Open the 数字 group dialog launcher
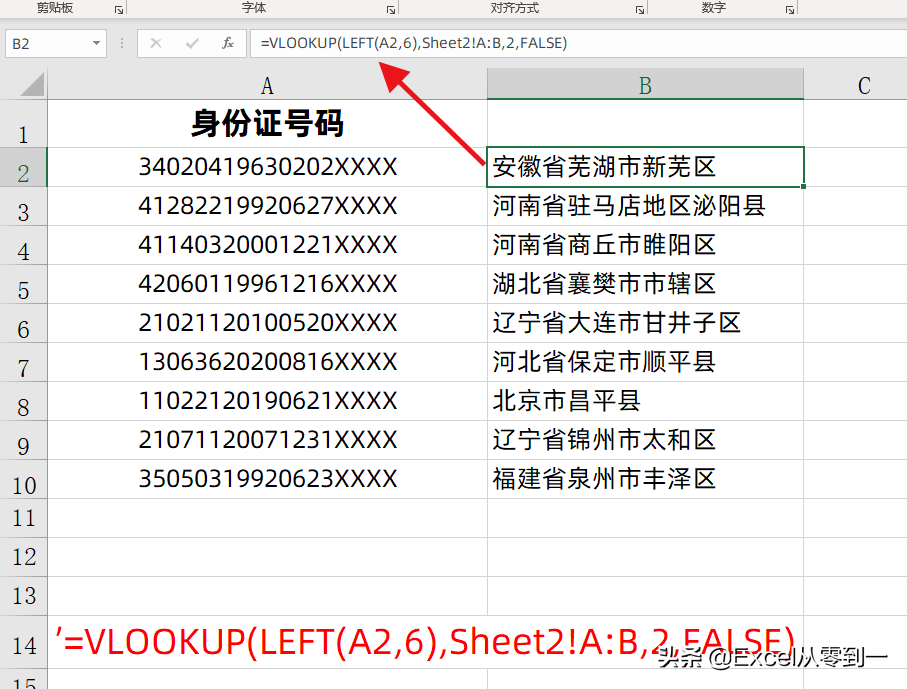The width and height of the screenshot is (907, 689). 789,10
